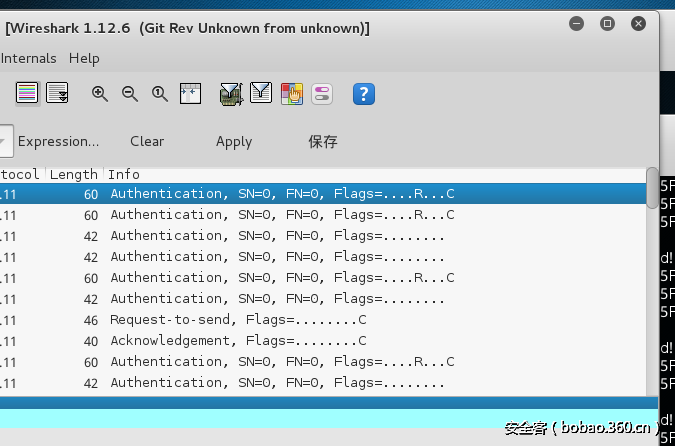Open filter history dropdown arrow
The height and width of the screenshot is (446, 675).
click(x=4, y=141)
